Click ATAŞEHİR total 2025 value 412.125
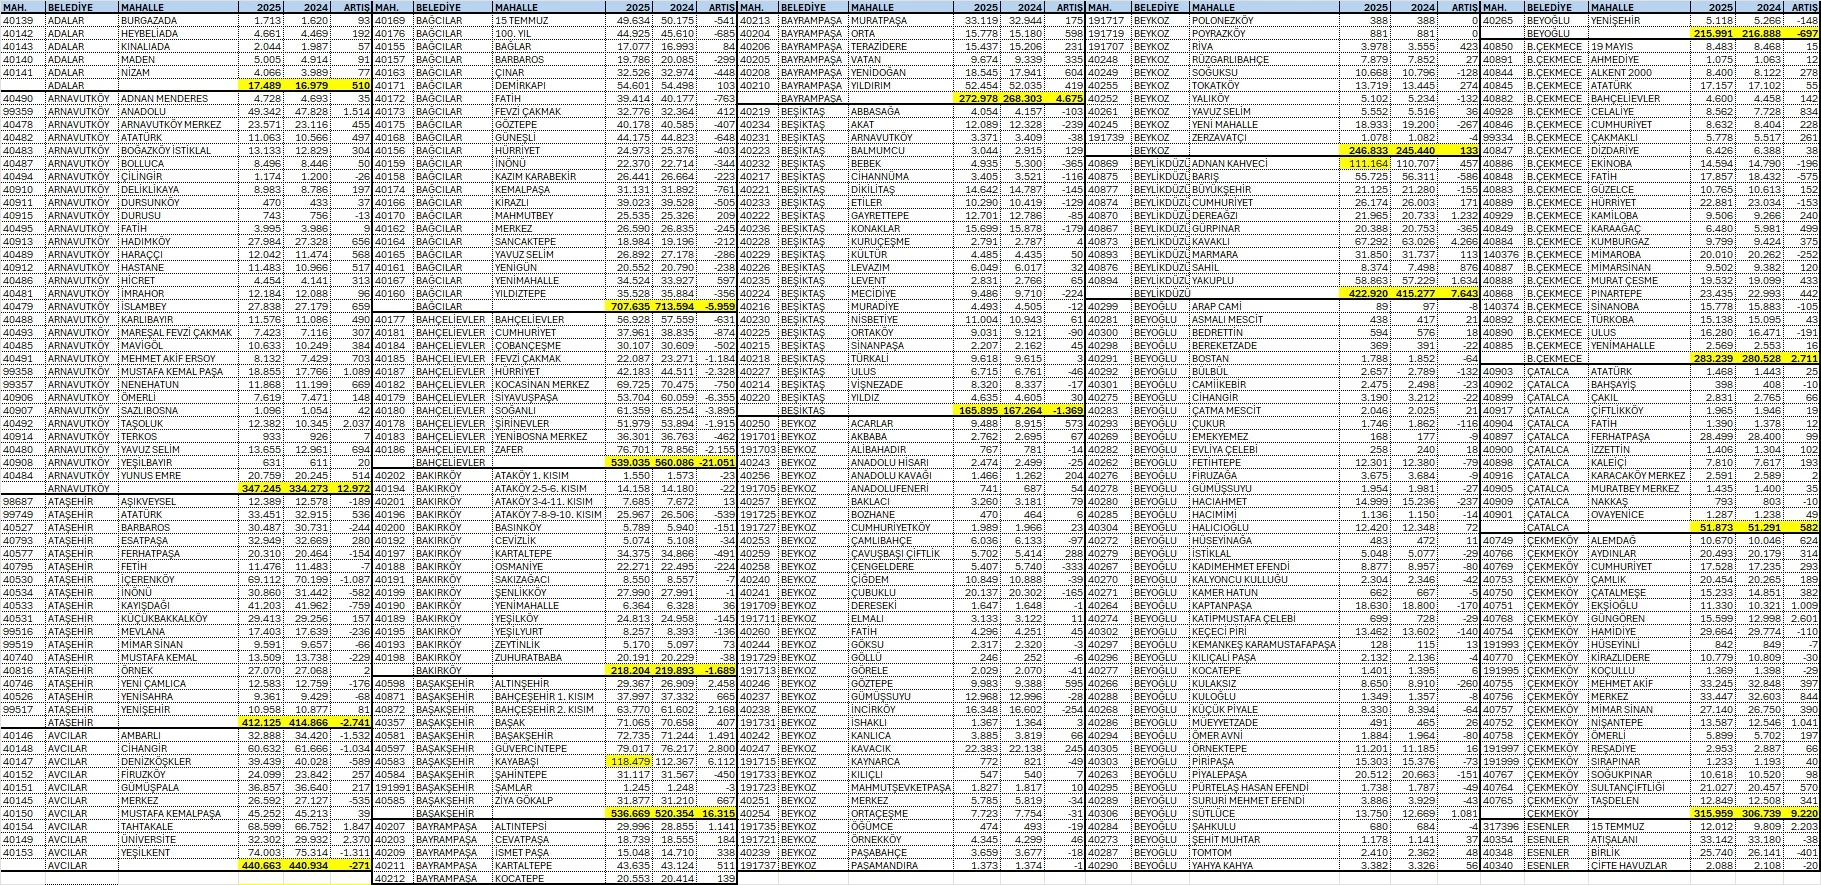This screenshot has width=1821, height=885. [x=263, y=722]
